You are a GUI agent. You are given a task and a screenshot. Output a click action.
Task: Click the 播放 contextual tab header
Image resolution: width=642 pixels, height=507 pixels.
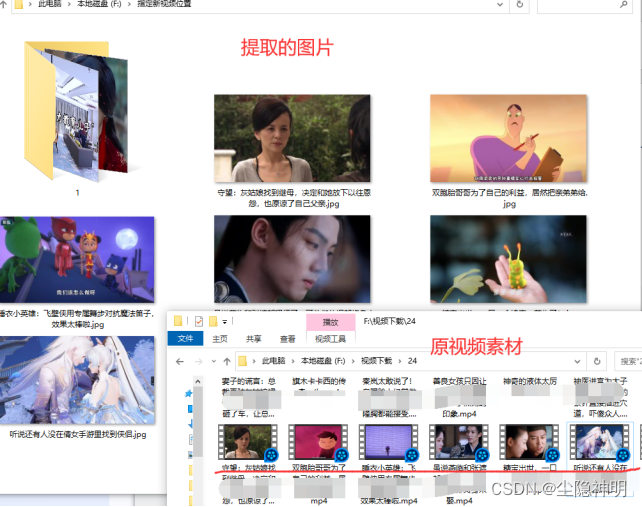click(x=330, y=322)
